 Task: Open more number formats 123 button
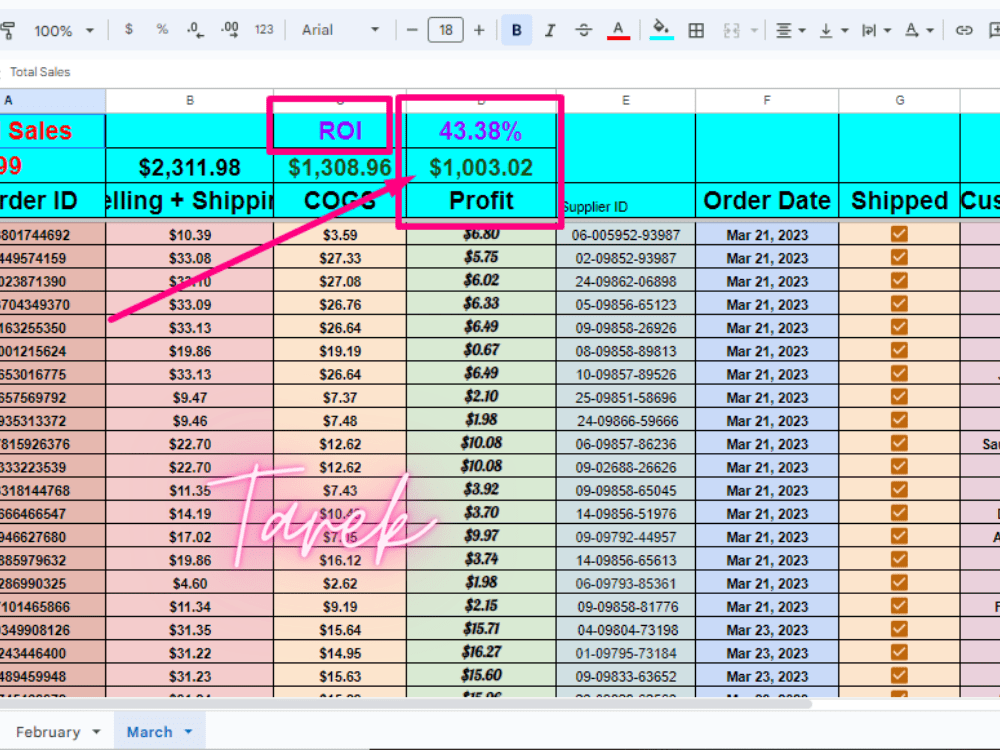pos(263,29)
